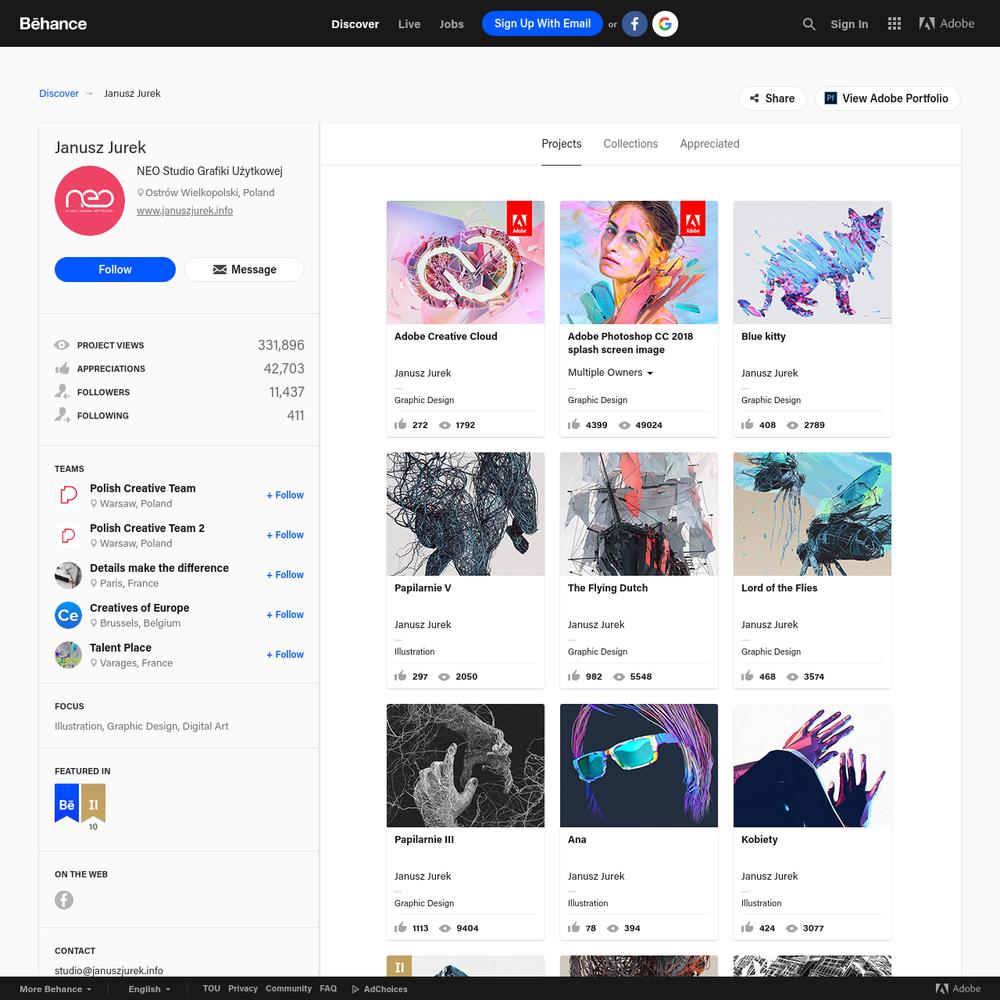The image size is (1000, 1000).
Task: Click the views eye icon on Papilarnie V
Action: (x=444, y=677)
